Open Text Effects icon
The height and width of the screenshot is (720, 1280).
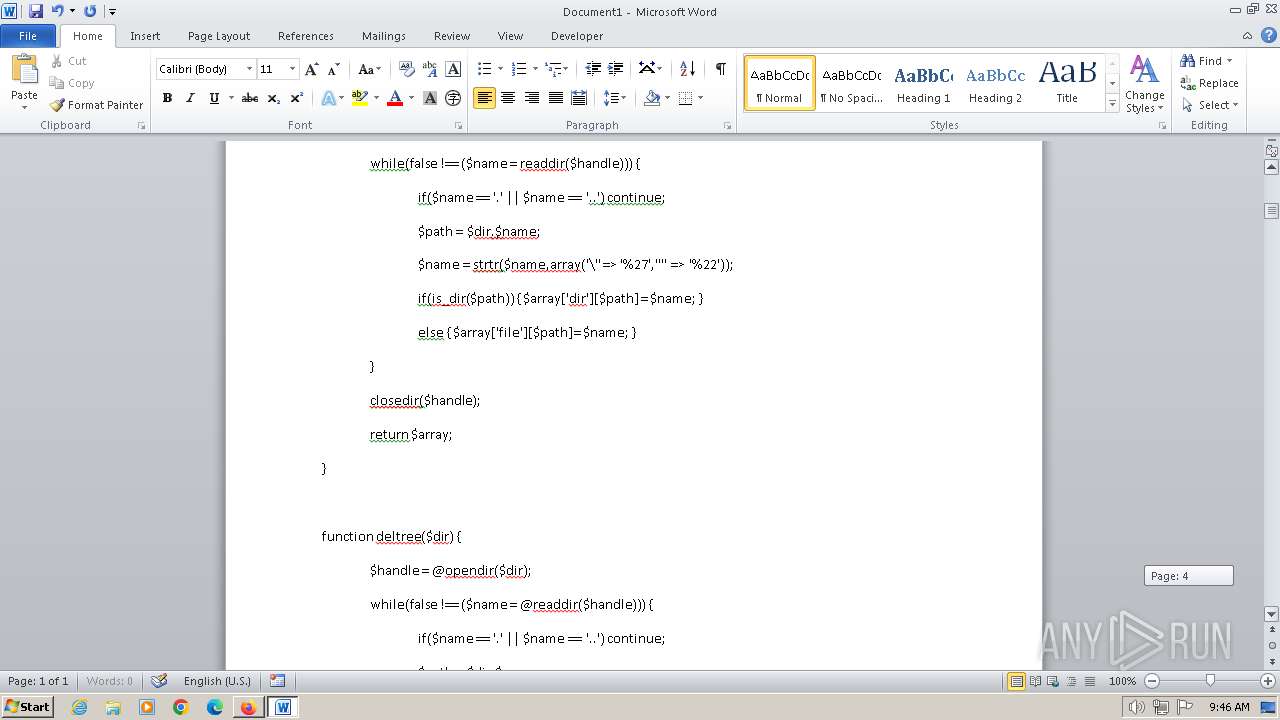[x=328, y=98]
